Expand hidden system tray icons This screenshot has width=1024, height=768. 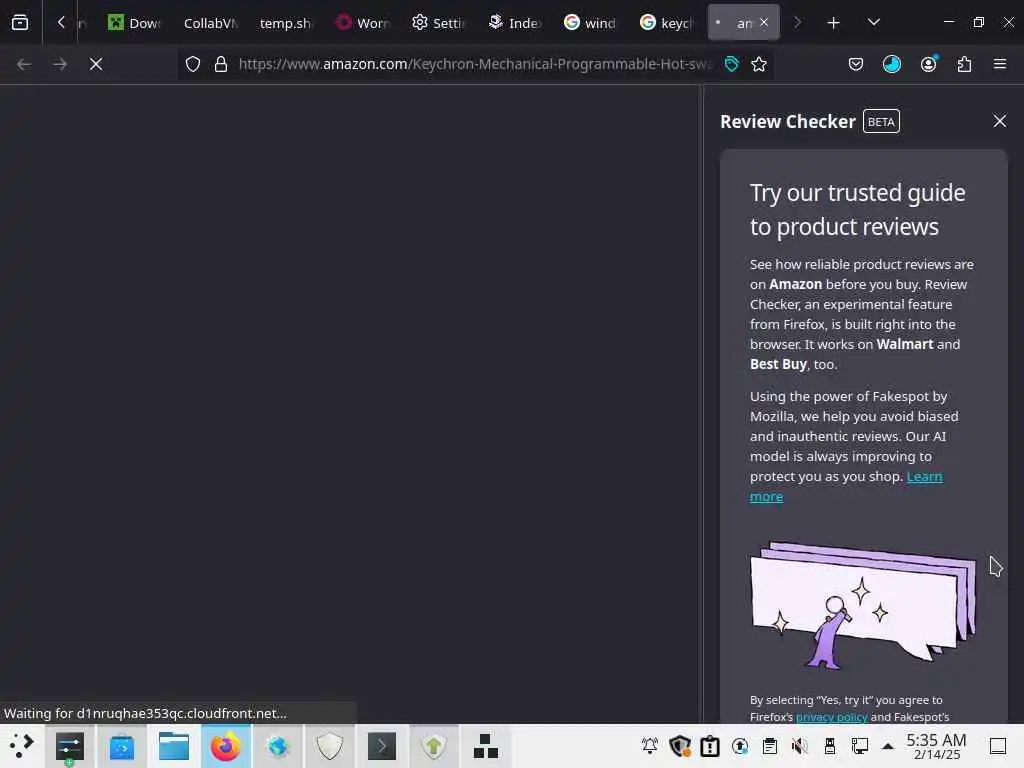pos(888,746)
